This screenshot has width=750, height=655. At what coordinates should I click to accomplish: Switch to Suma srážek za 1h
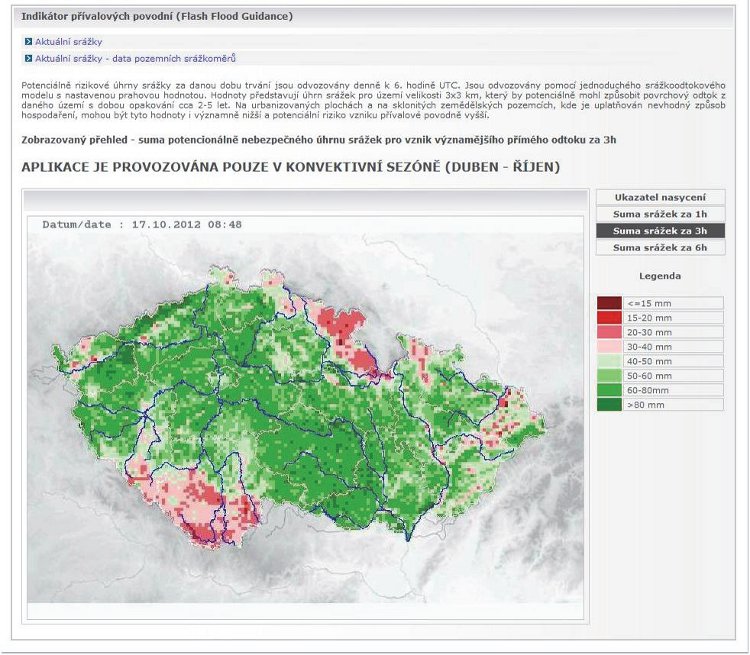pyautogui.click(x=660, y=214)
